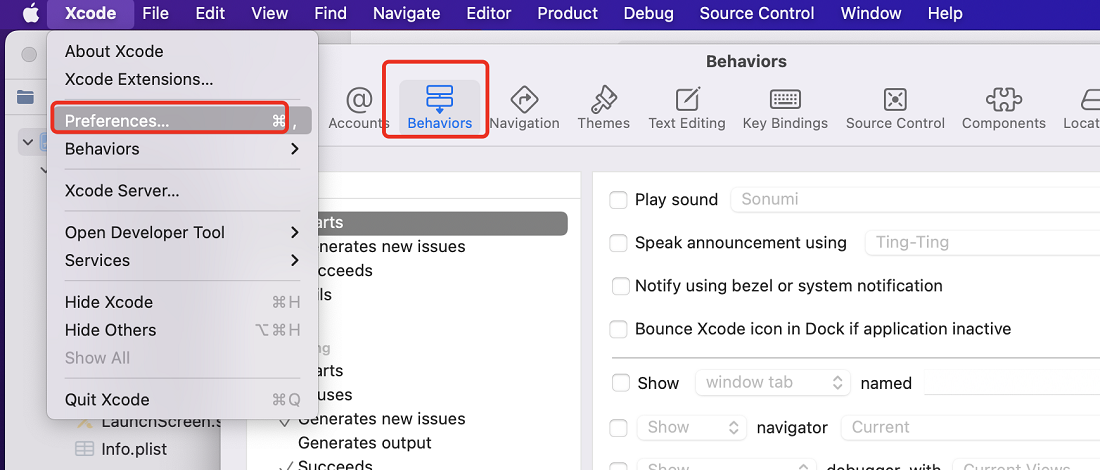Open the Key Bindings preferences pane

pos(785,109)
